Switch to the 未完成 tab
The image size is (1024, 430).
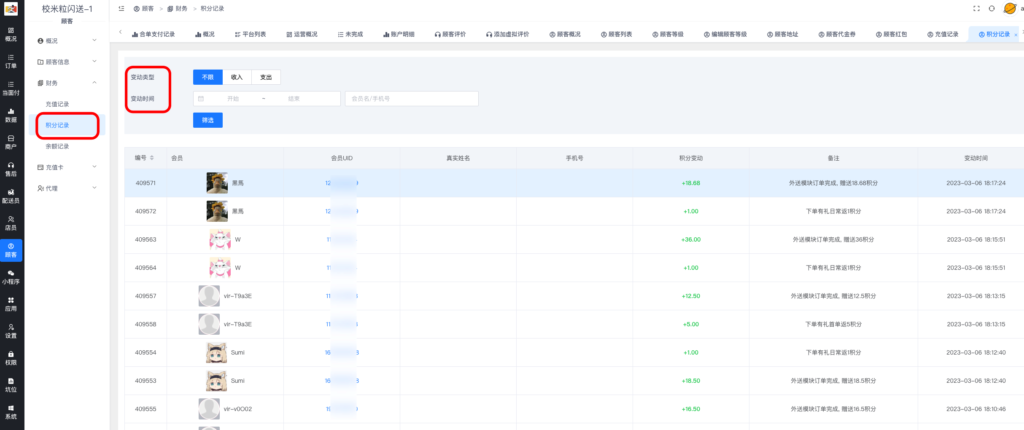point(350,34)
